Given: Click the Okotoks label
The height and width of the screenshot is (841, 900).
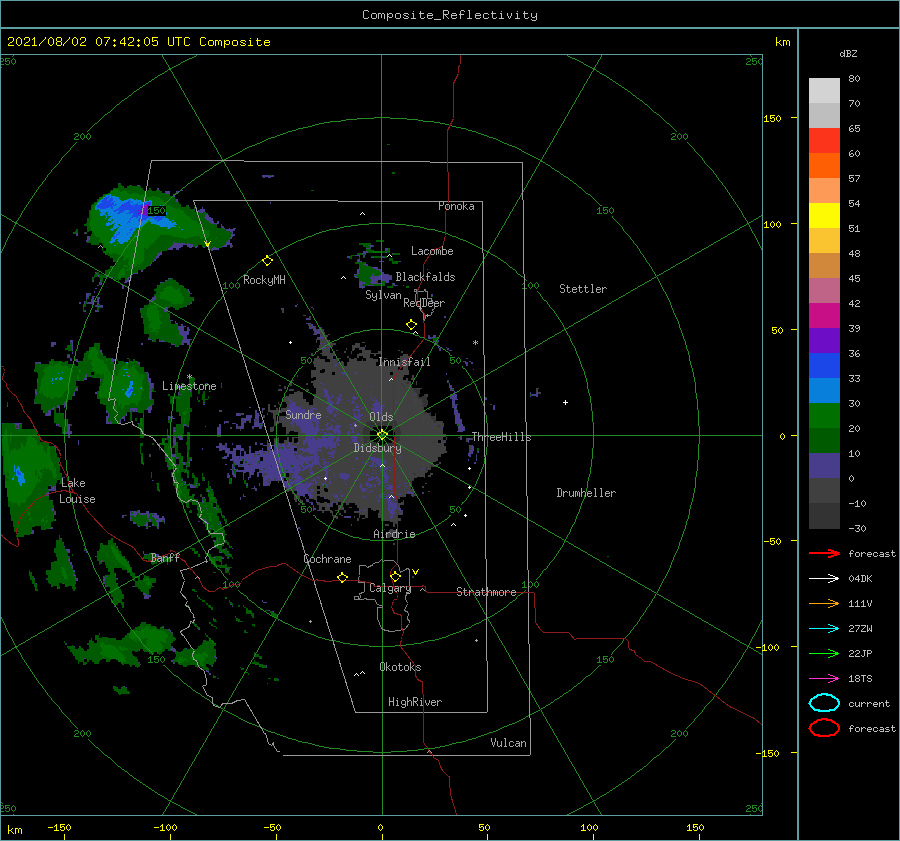Looking at the screenshot, I should click(x=400, y=667).
